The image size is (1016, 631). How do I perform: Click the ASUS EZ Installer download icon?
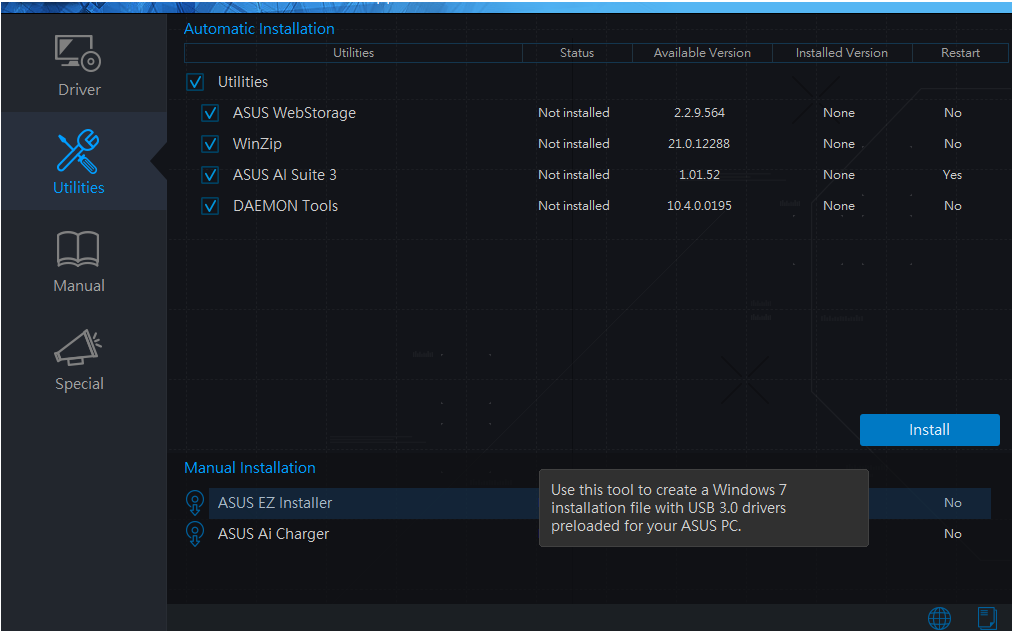(195, 503)
